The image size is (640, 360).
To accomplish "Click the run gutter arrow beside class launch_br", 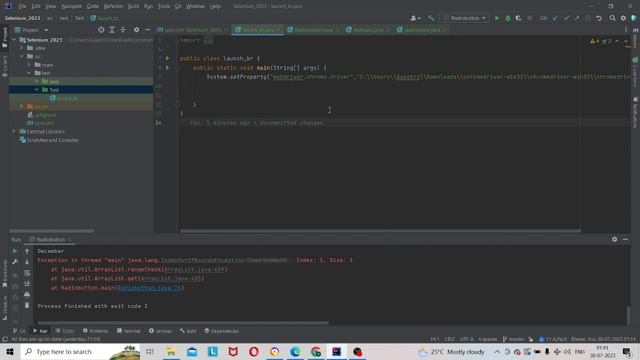I will click(x=168, y=58).
